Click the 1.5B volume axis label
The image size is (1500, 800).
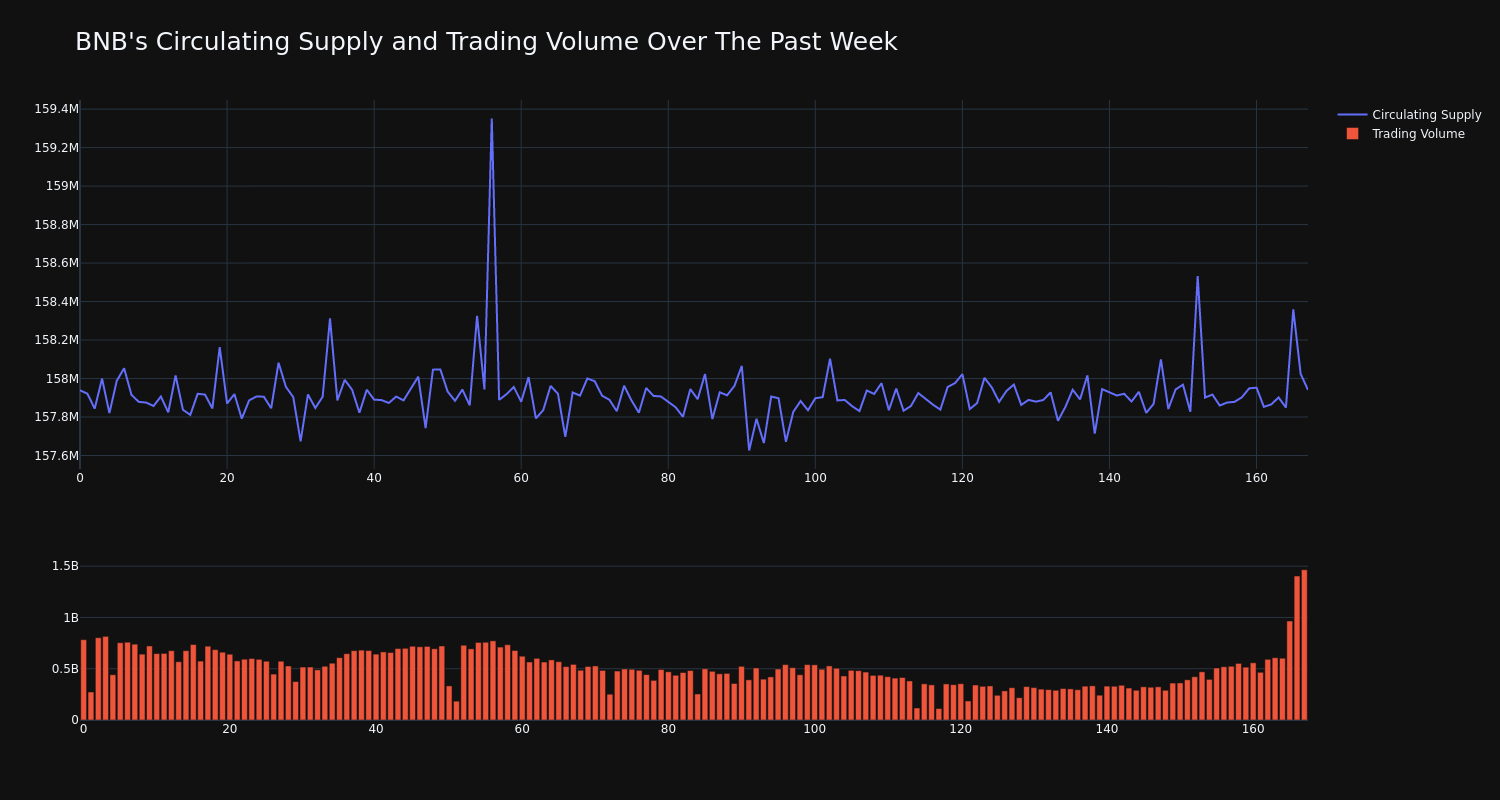click(65, 566)
